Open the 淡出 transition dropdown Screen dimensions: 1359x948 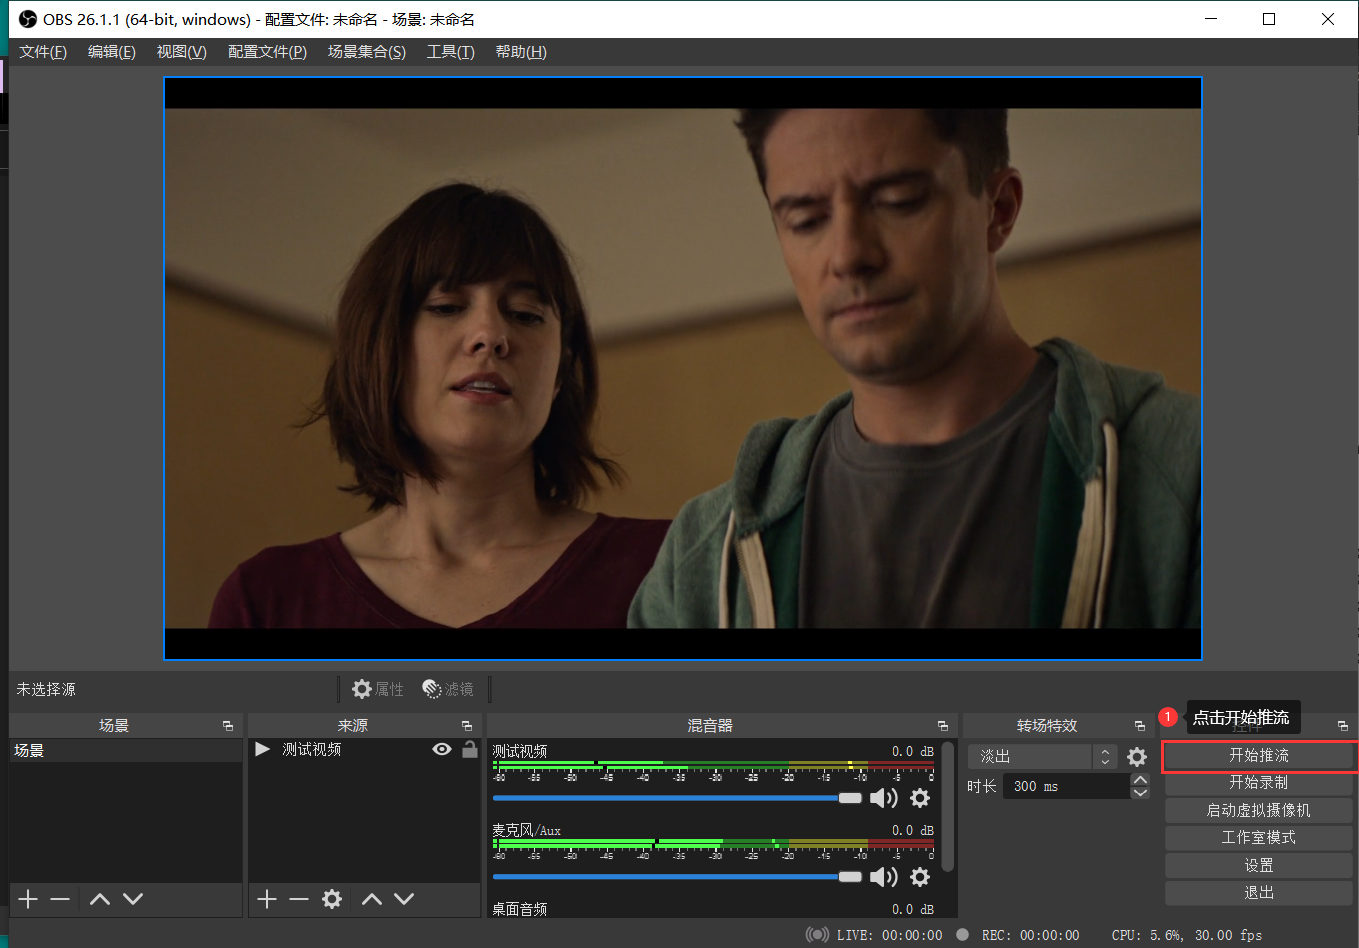(1042, 757)
